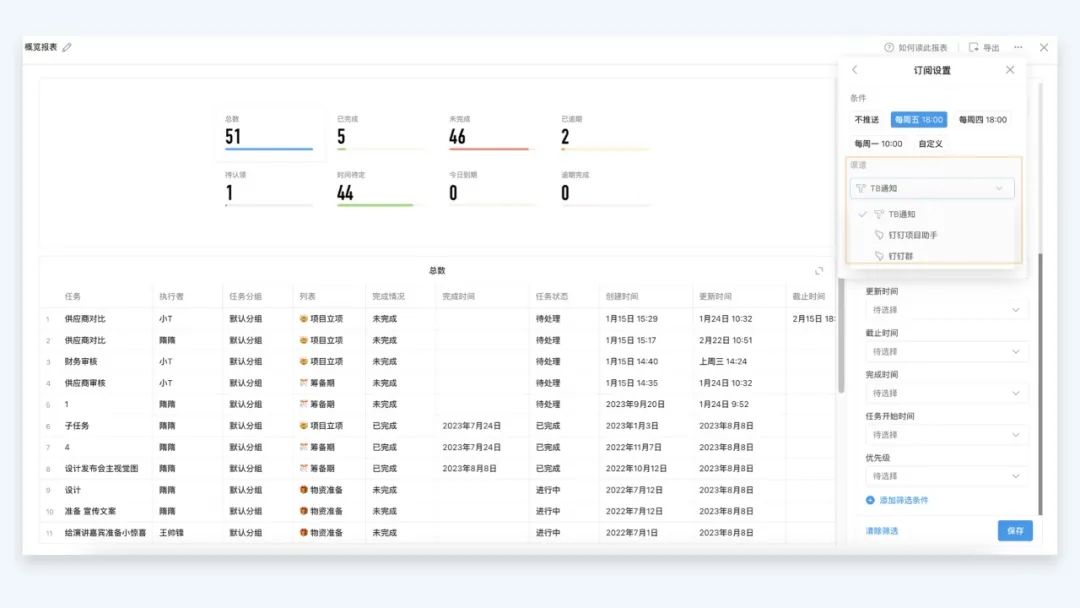
Task: Open task 设计发布会主视觉图 in row 8
Action: pos(101,468)
